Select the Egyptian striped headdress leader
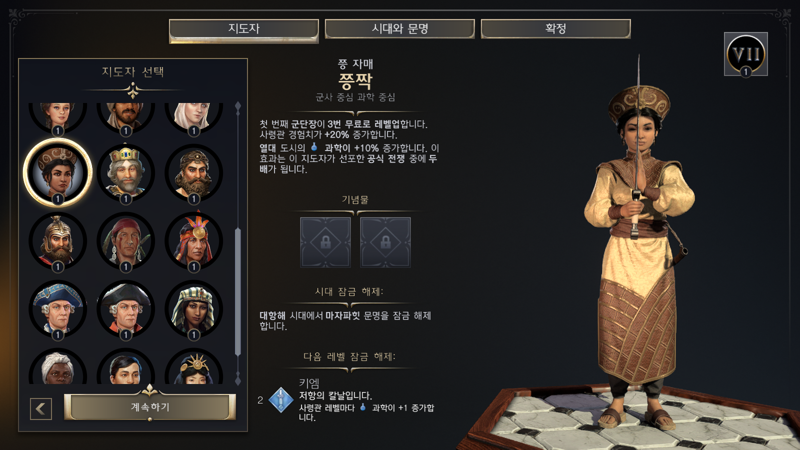 [x=193, y=309]
